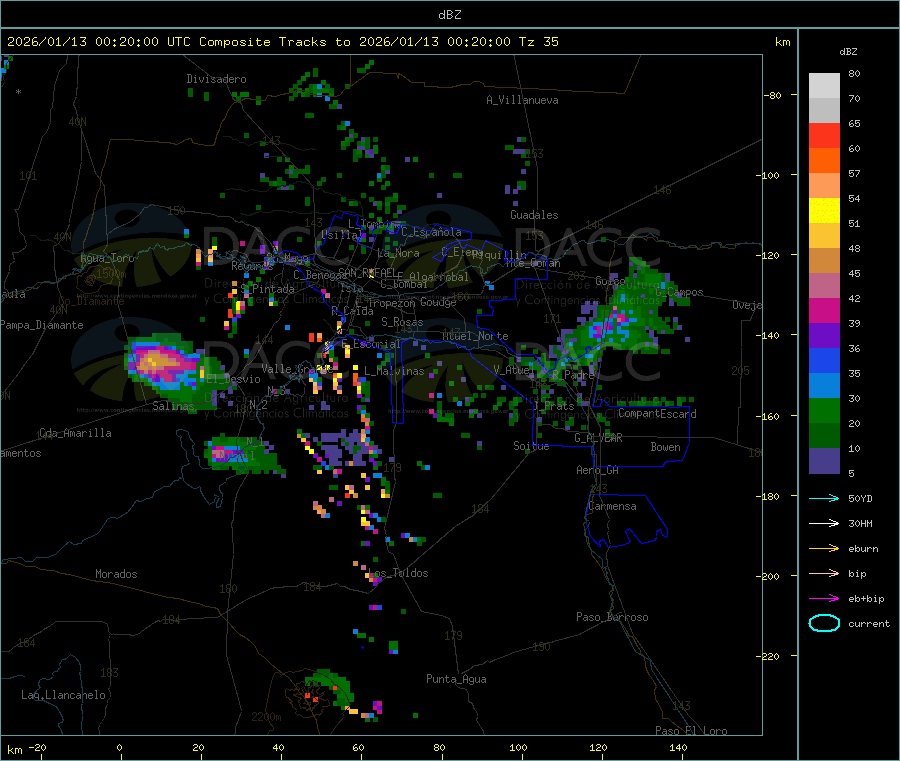This screenshot has height=761, width=900.
Task: Click the 'G_Campos' map label
Action: click(679, 292)
